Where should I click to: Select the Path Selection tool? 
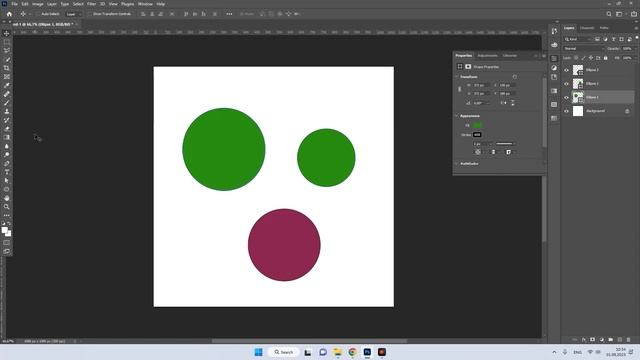(x=7, y=181)
